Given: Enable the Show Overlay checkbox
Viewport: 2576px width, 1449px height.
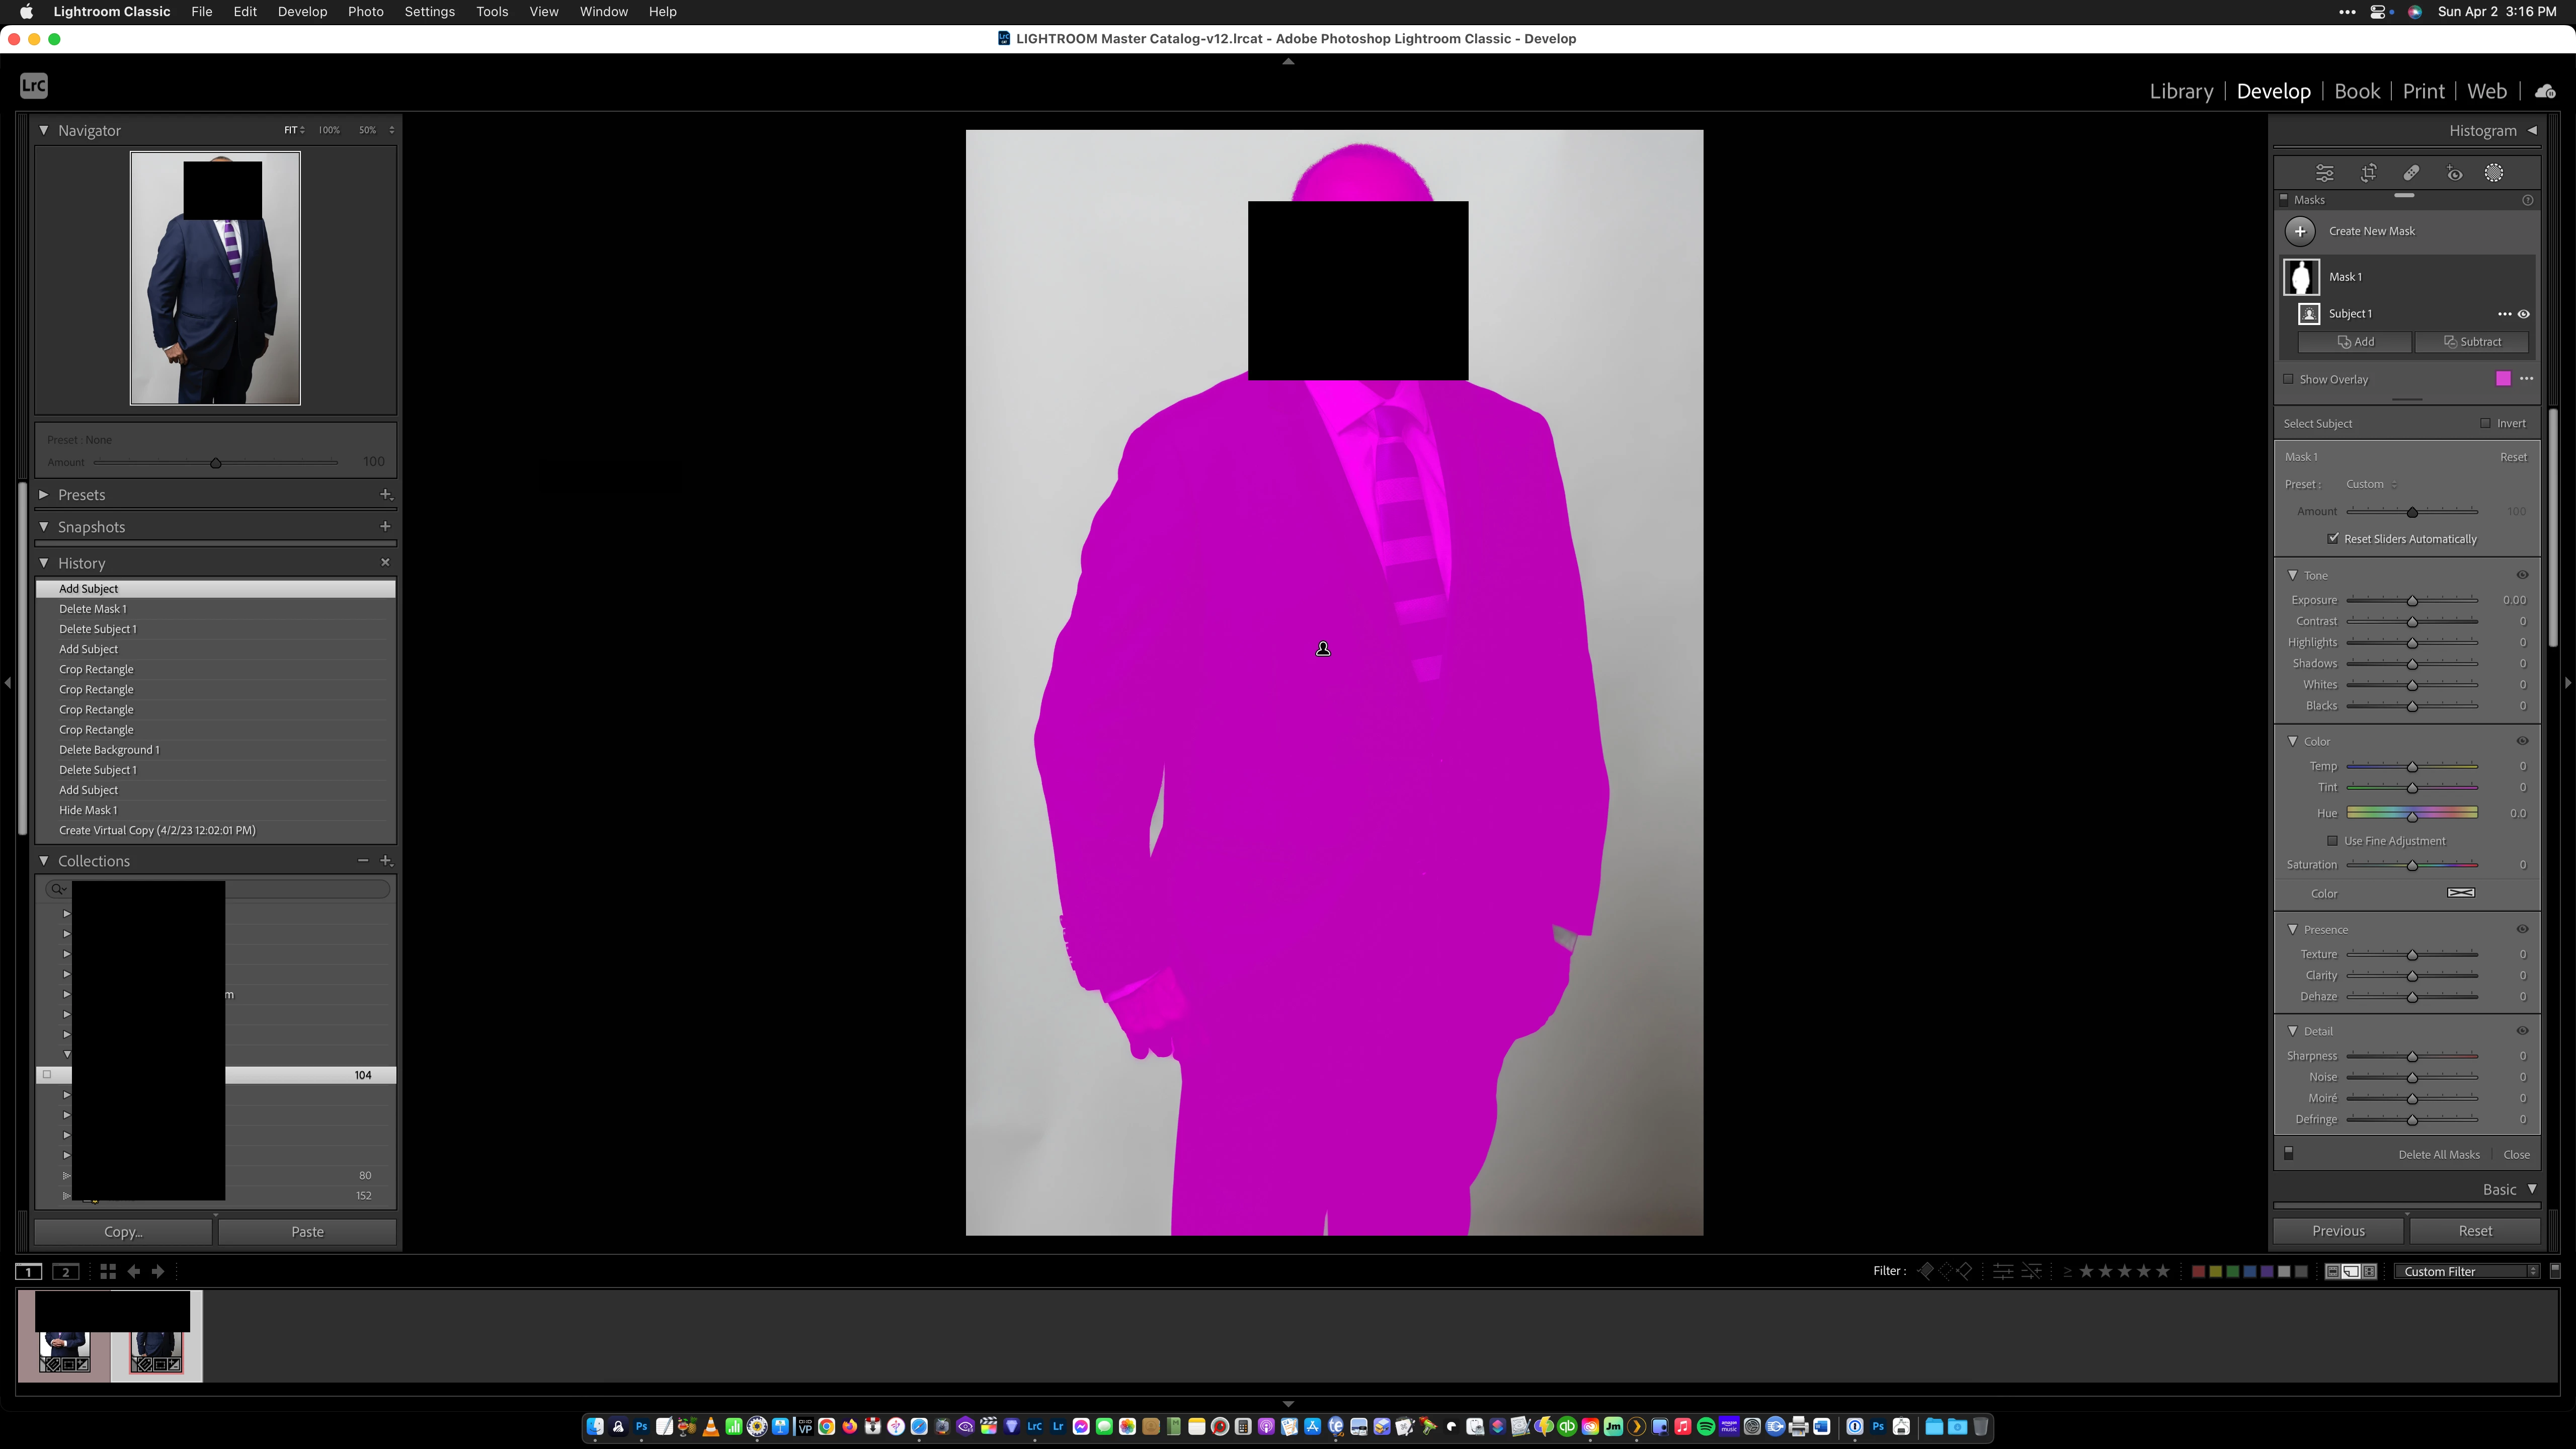Looking at the screenshot, I should pyautogui.click(x=2289, y=379).
